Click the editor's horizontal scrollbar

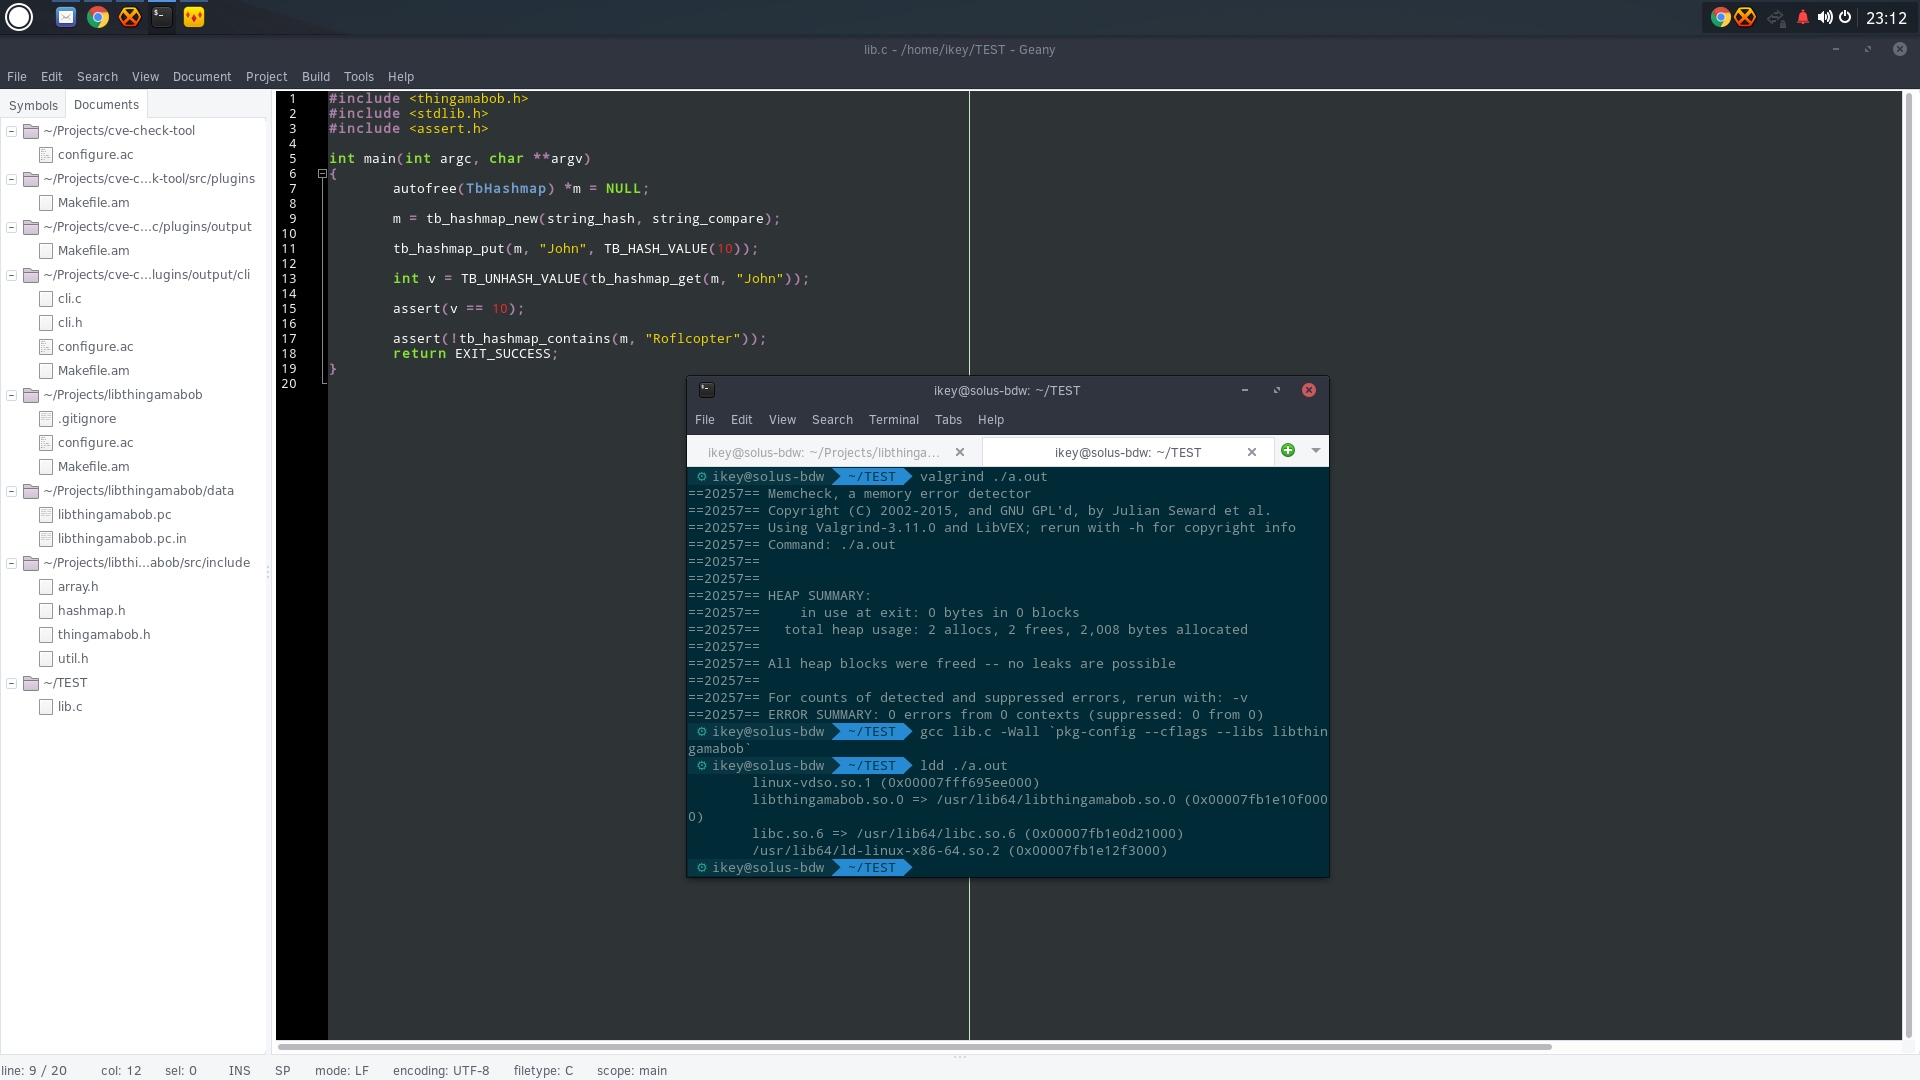click(x=914, y=1047)
